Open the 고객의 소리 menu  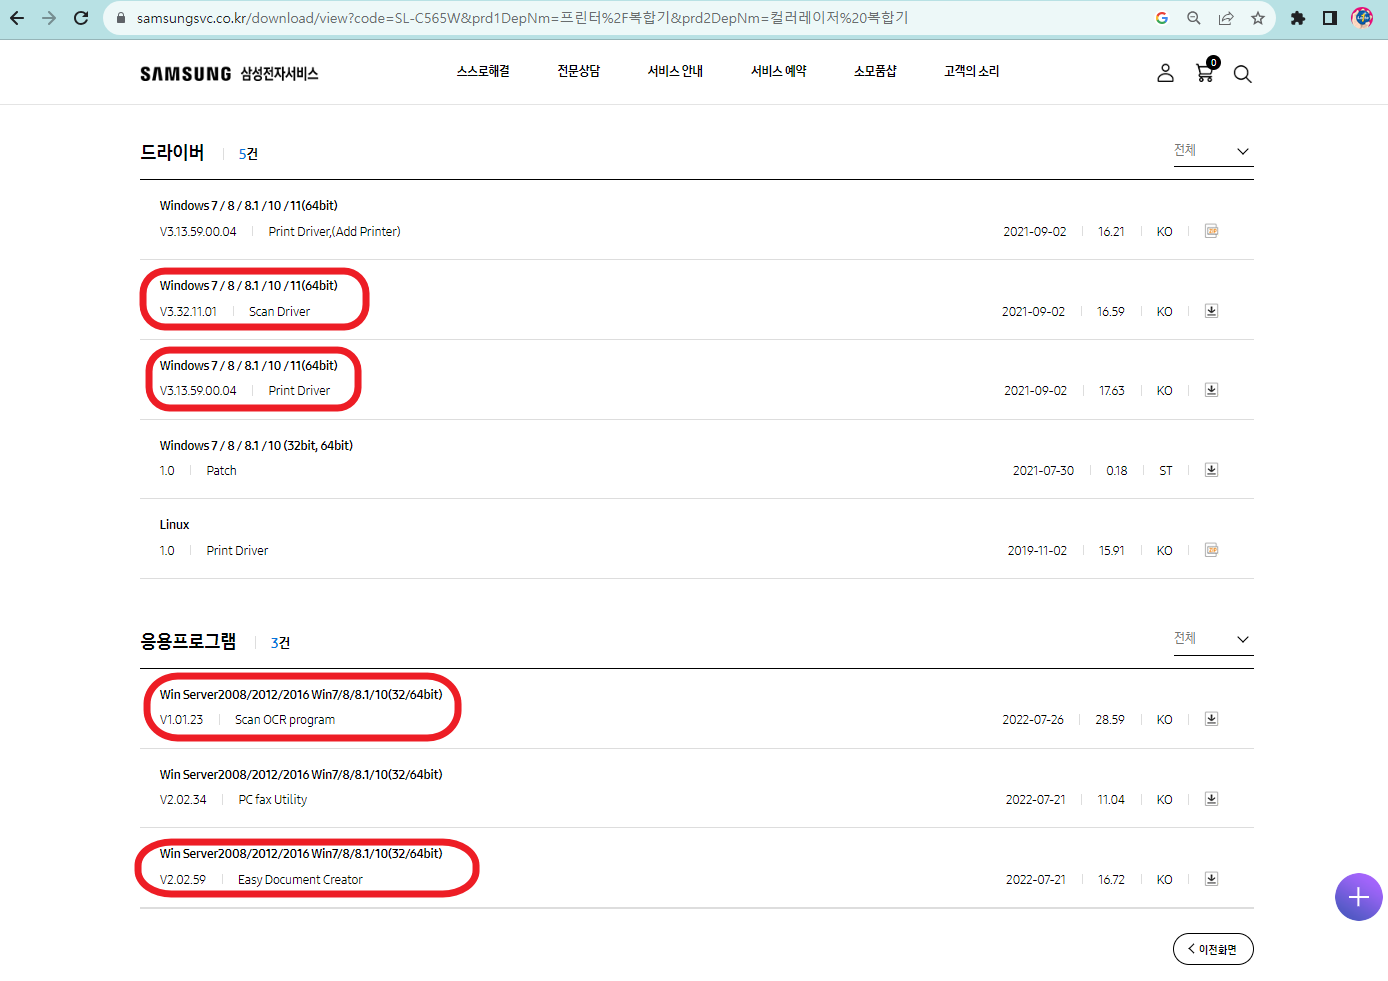[972, 71]
